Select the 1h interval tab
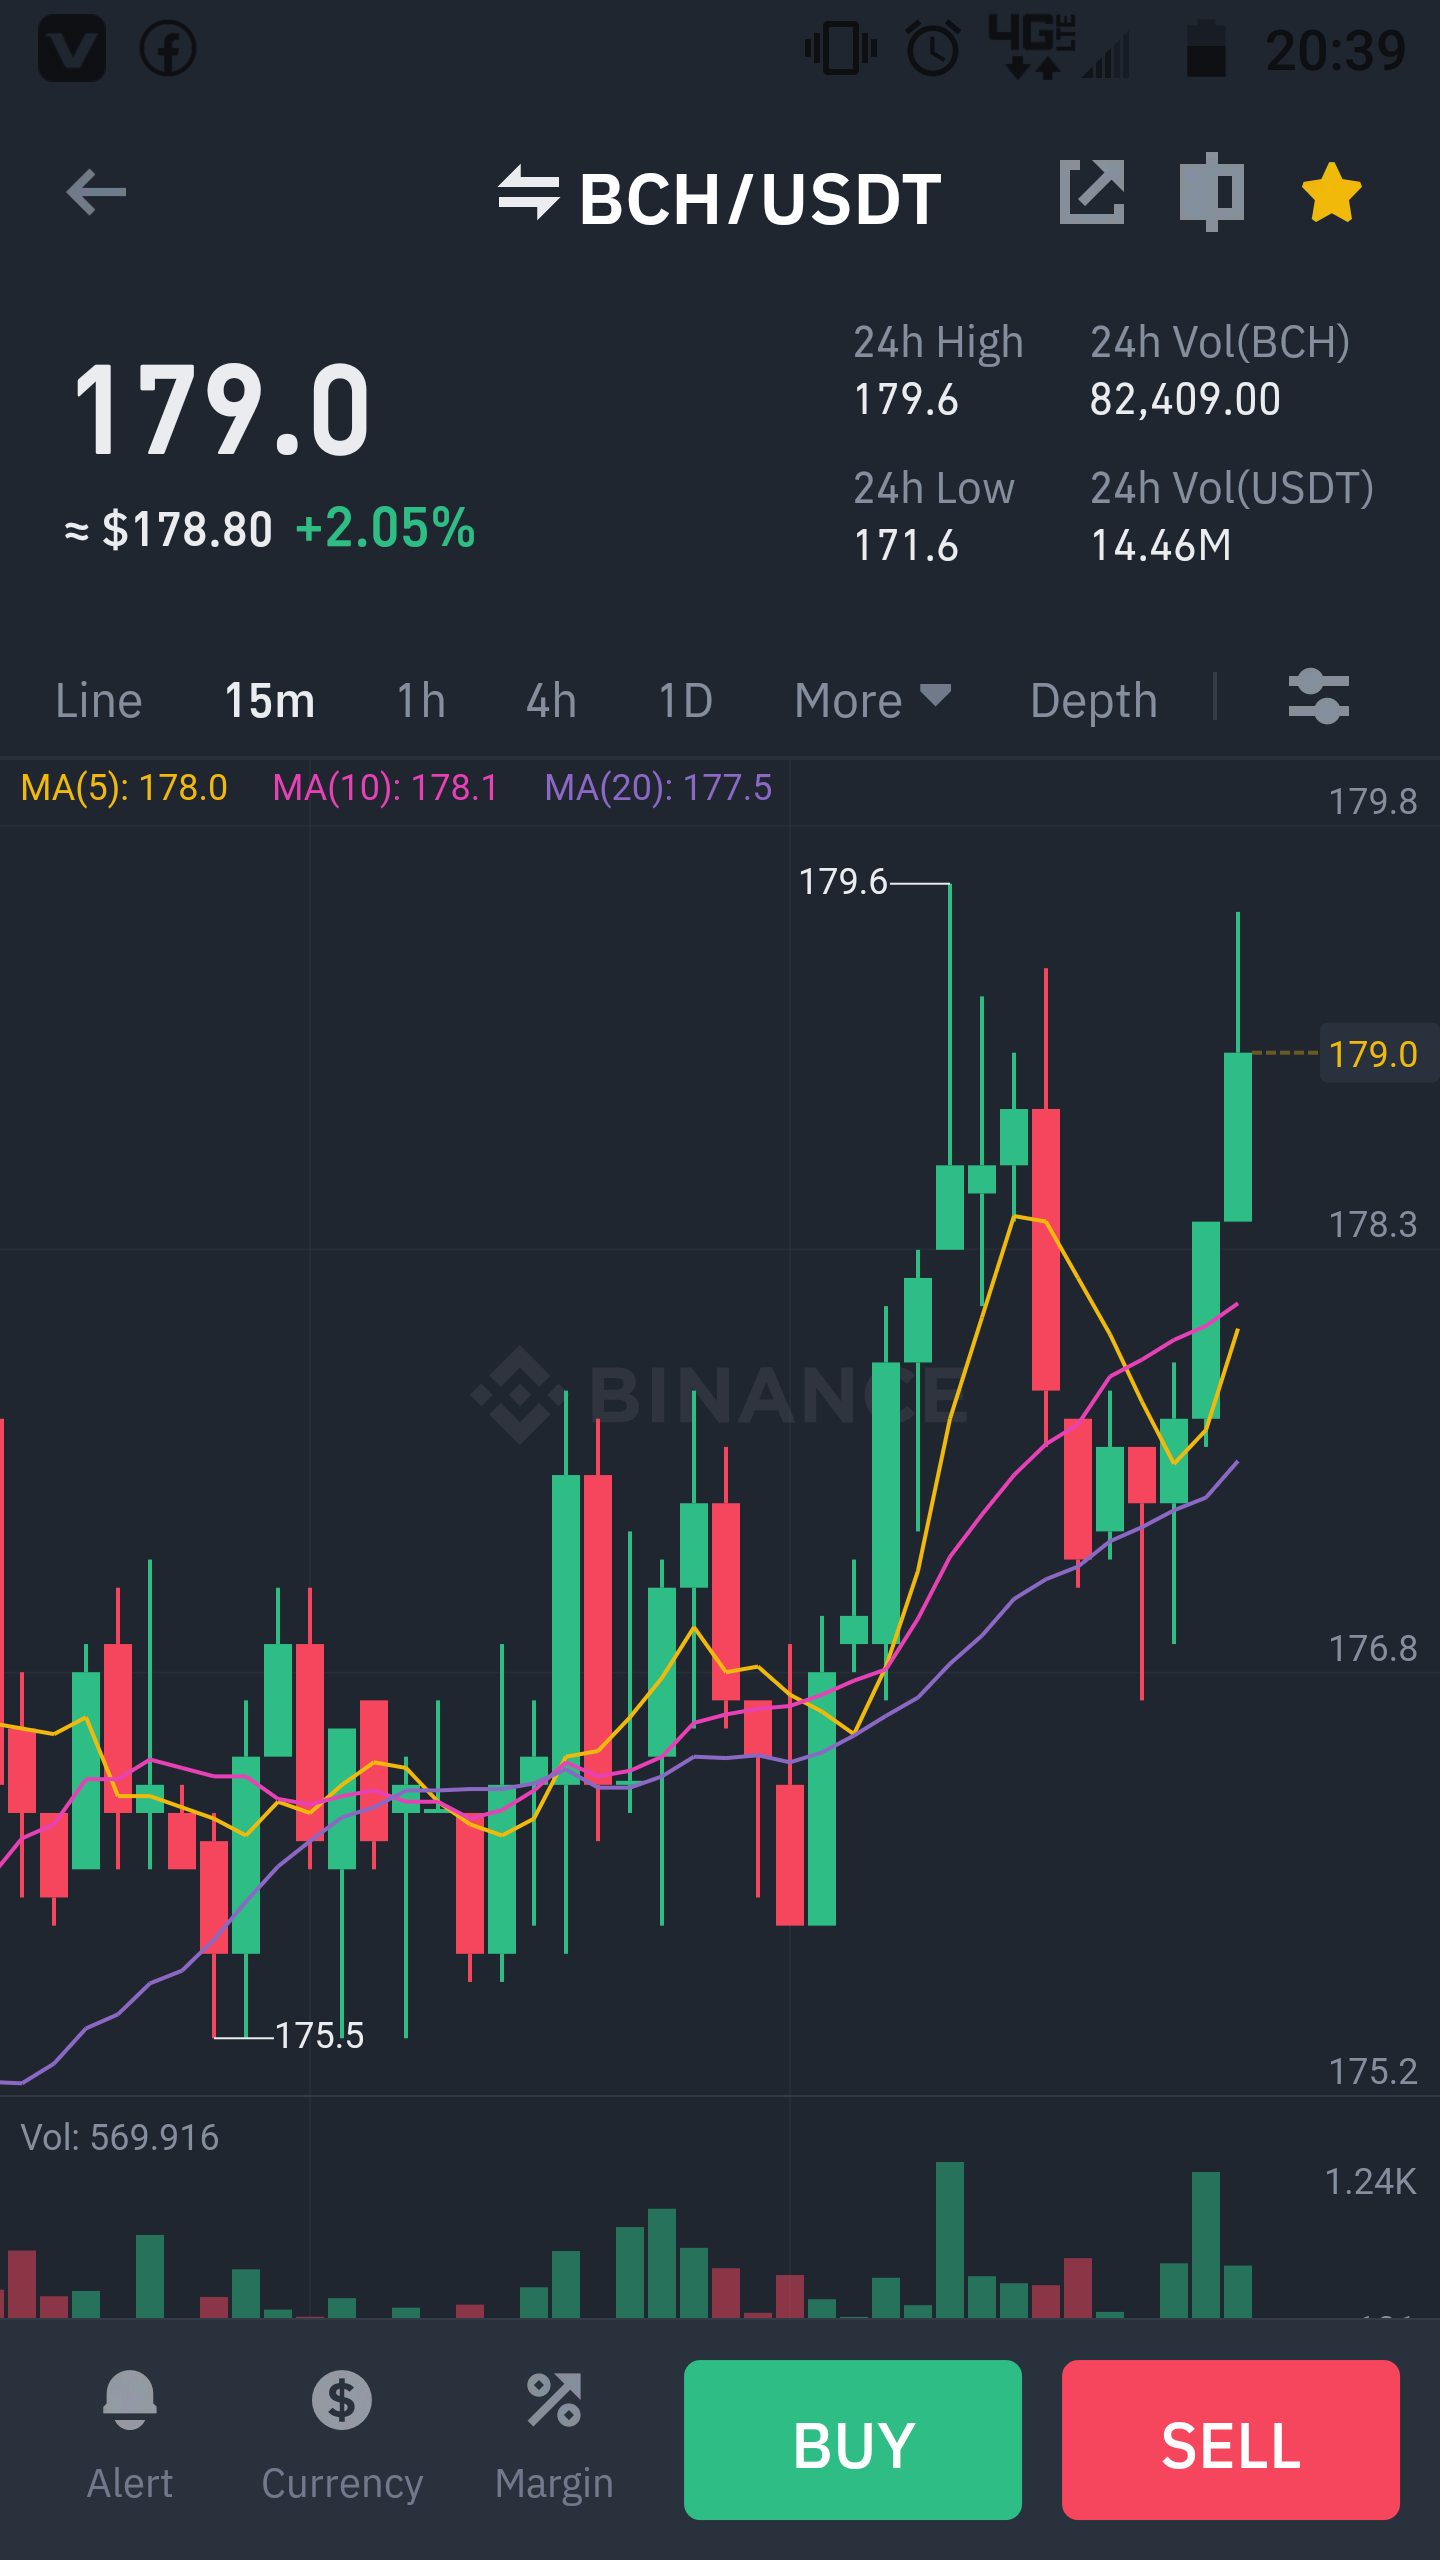Image resolution: width=1440 pixels, height=2560 pixels. click(421, 700)
